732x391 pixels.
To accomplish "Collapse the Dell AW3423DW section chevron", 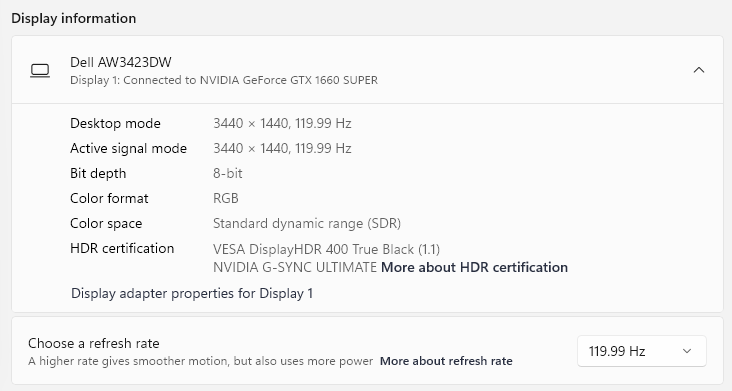I will (699, 70).
